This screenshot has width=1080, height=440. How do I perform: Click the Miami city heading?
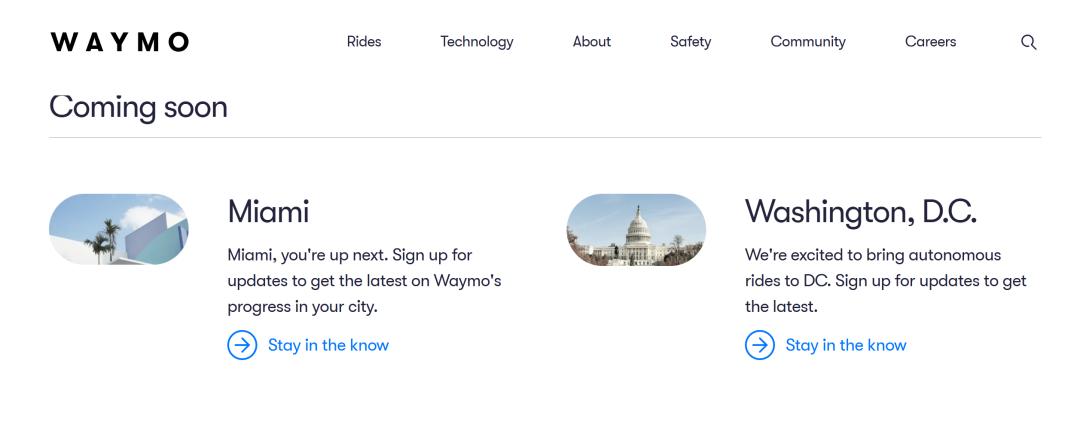[268, 211]
